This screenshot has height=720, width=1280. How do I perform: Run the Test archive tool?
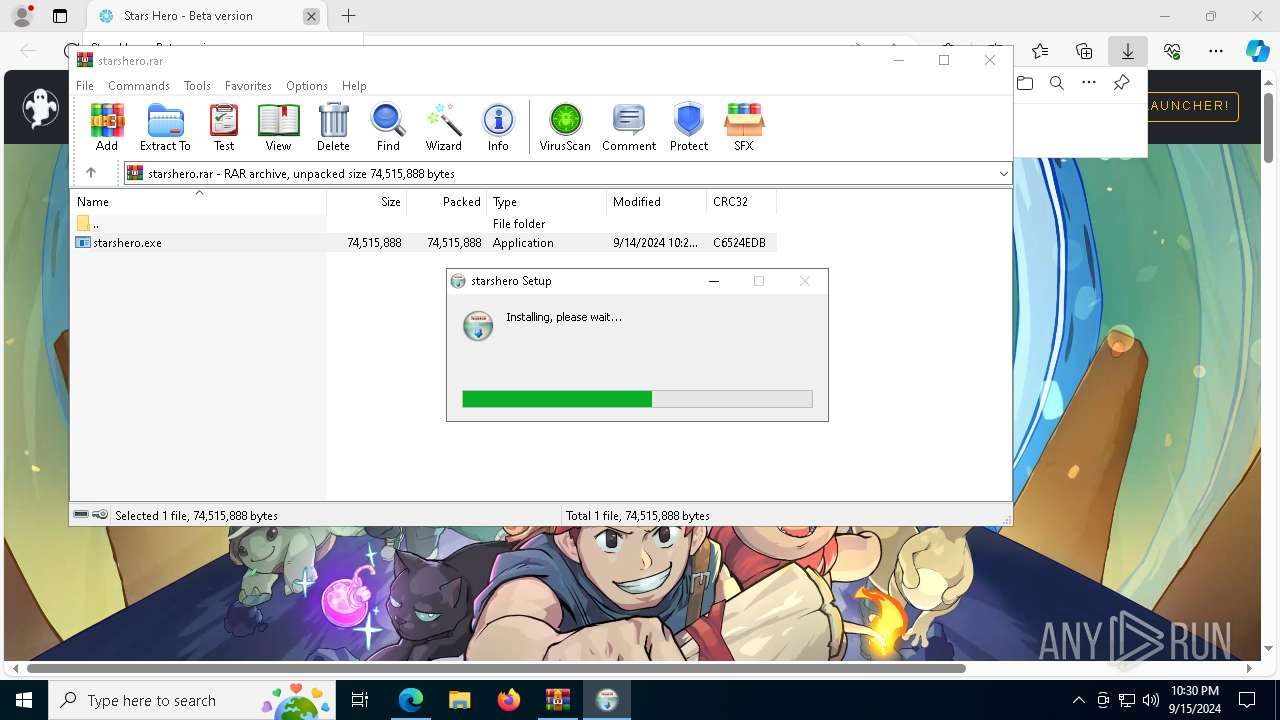point(224,127)
